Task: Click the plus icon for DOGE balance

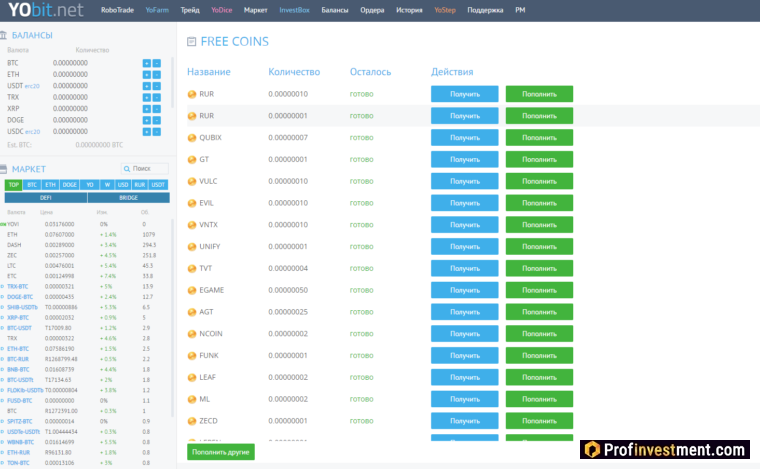Action: coord(146,120)
